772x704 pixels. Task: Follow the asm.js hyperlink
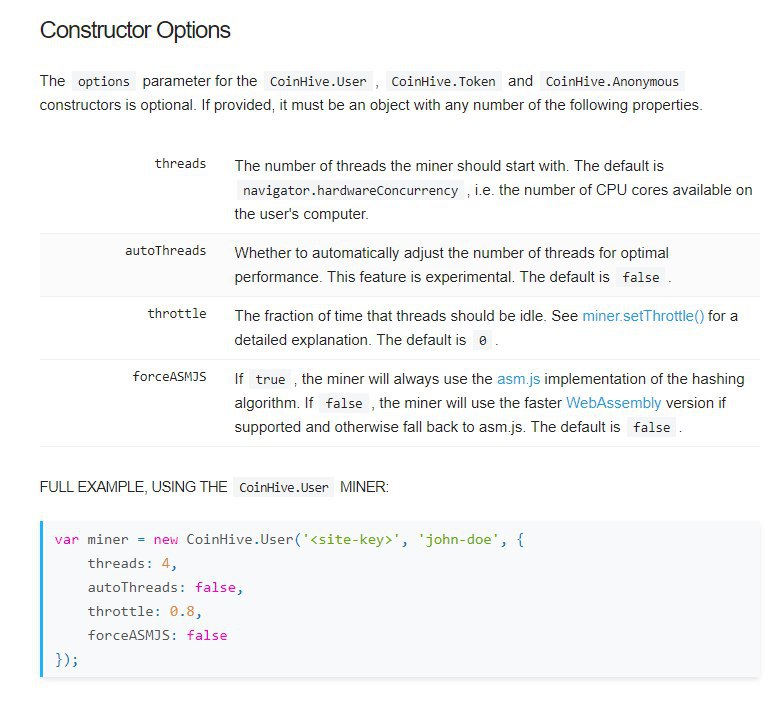tap(518, 379)
